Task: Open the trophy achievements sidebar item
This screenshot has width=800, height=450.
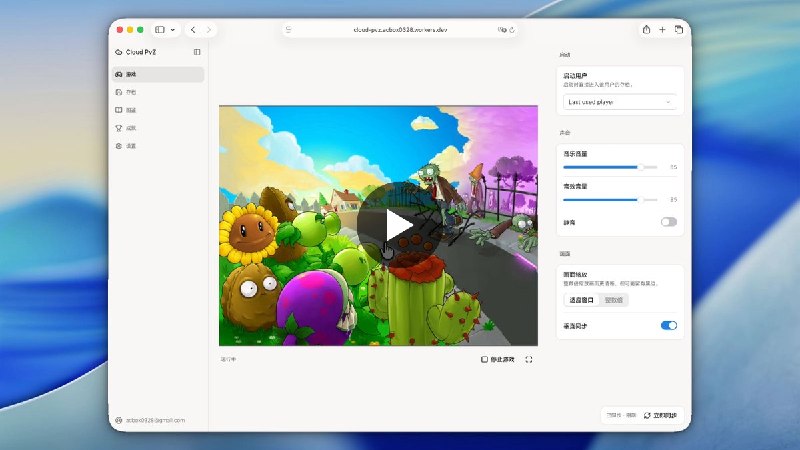Action: [x=158, y=128]
